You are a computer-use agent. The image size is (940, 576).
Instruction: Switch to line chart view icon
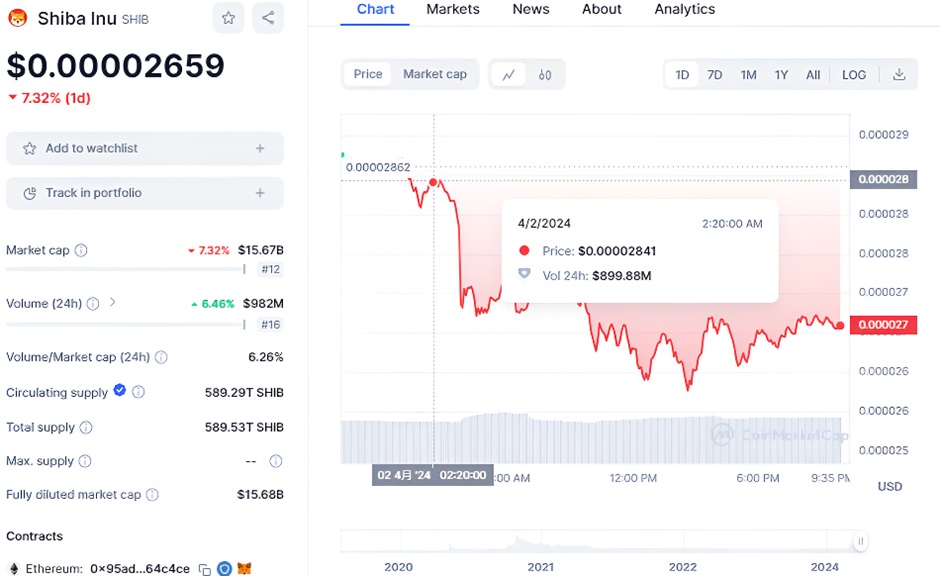[509, 74]
